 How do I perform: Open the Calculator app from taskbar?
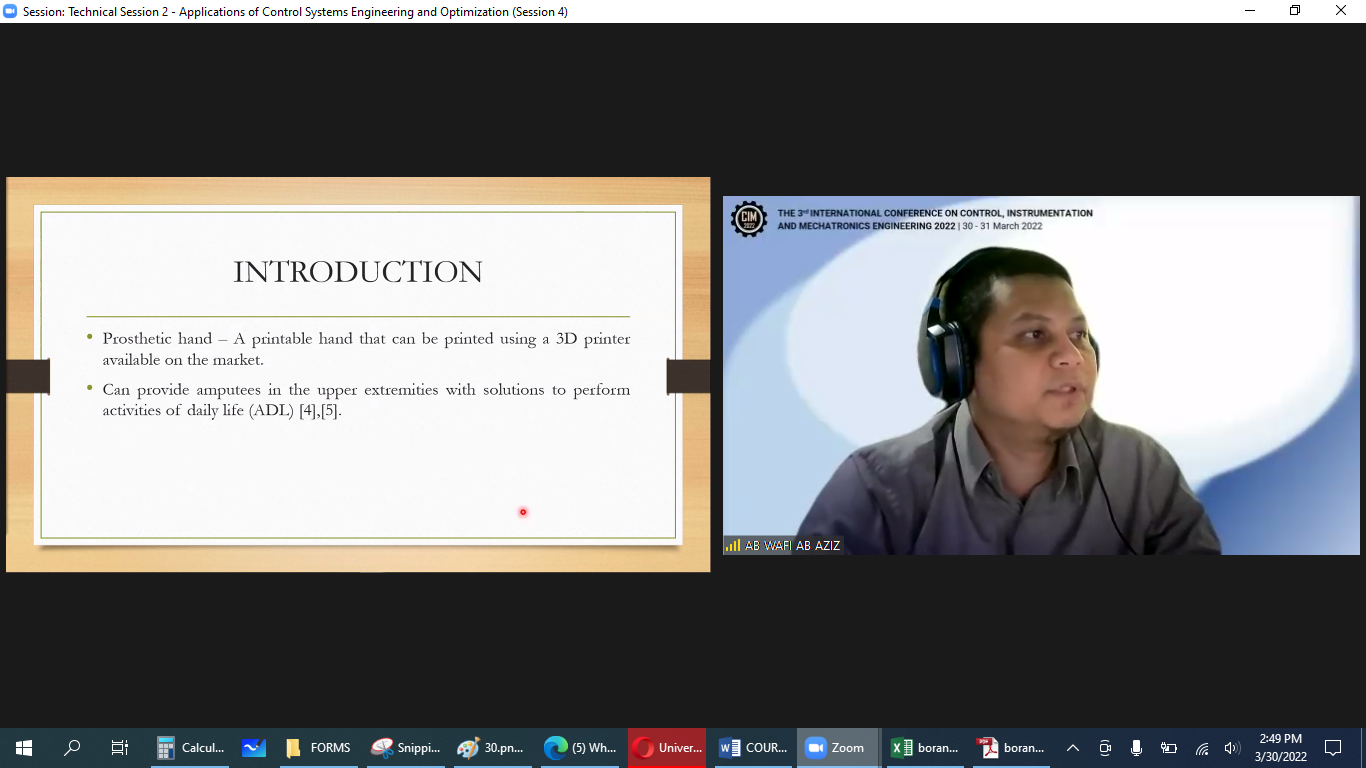tap(192, 748)
